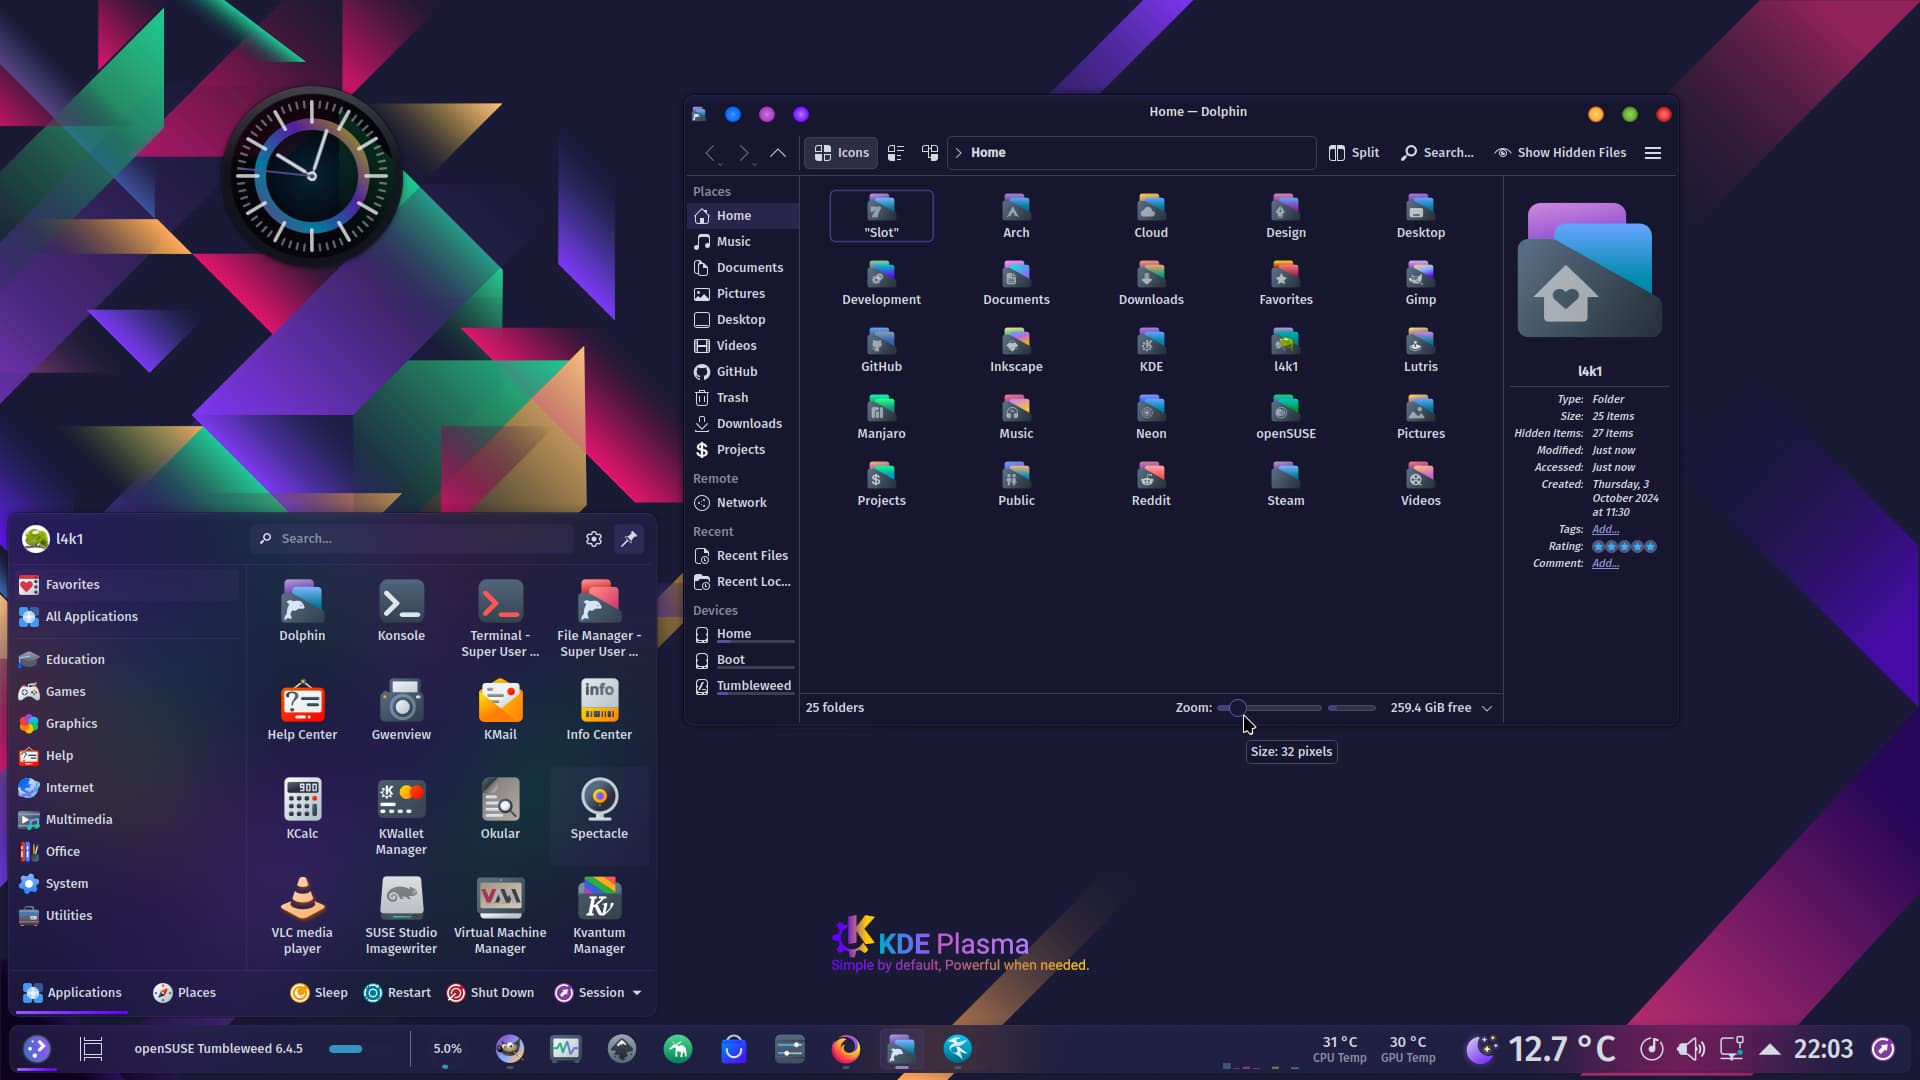This screenshot has height=1080, width=1920.
Task: Toggle Split view in Dolphin
Action: pos(1353,153)
